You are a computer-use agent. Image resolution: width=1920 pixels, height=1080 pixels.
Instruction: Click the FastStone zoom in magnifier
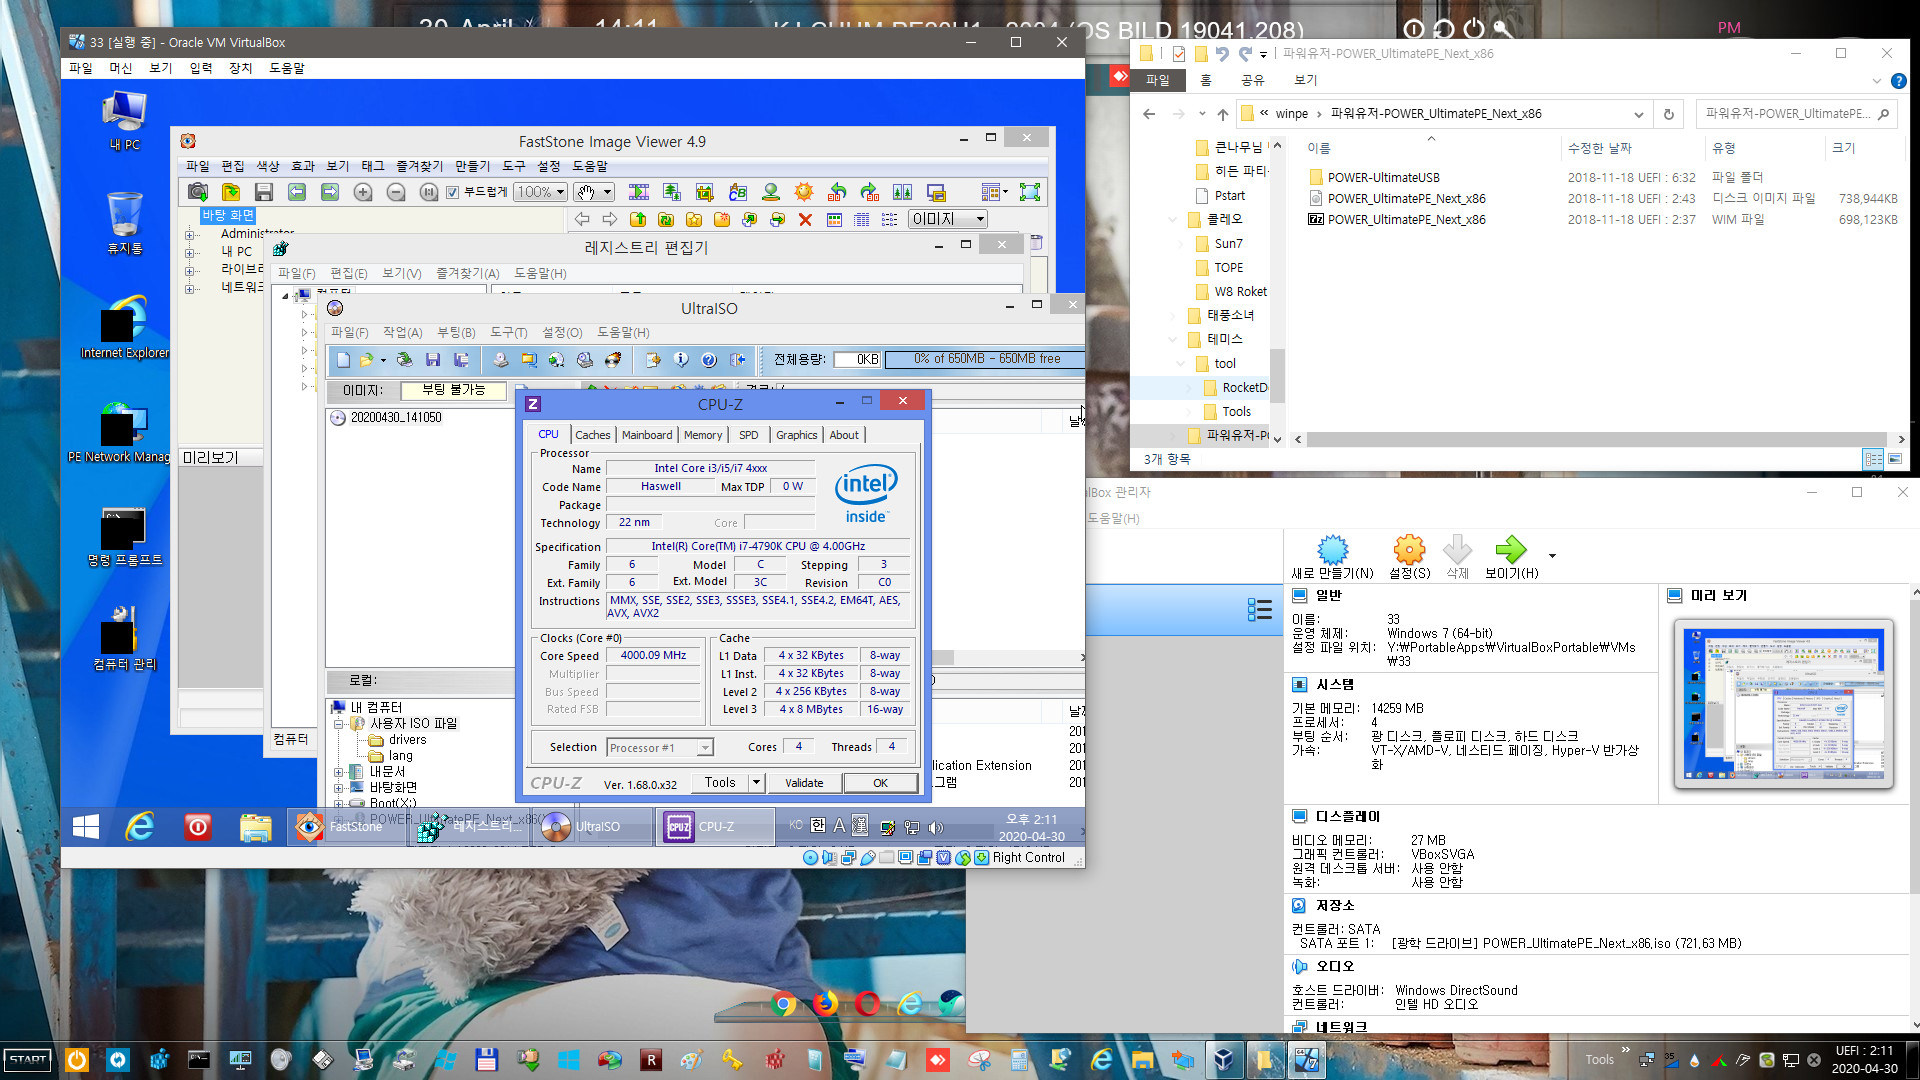[363, 192]
